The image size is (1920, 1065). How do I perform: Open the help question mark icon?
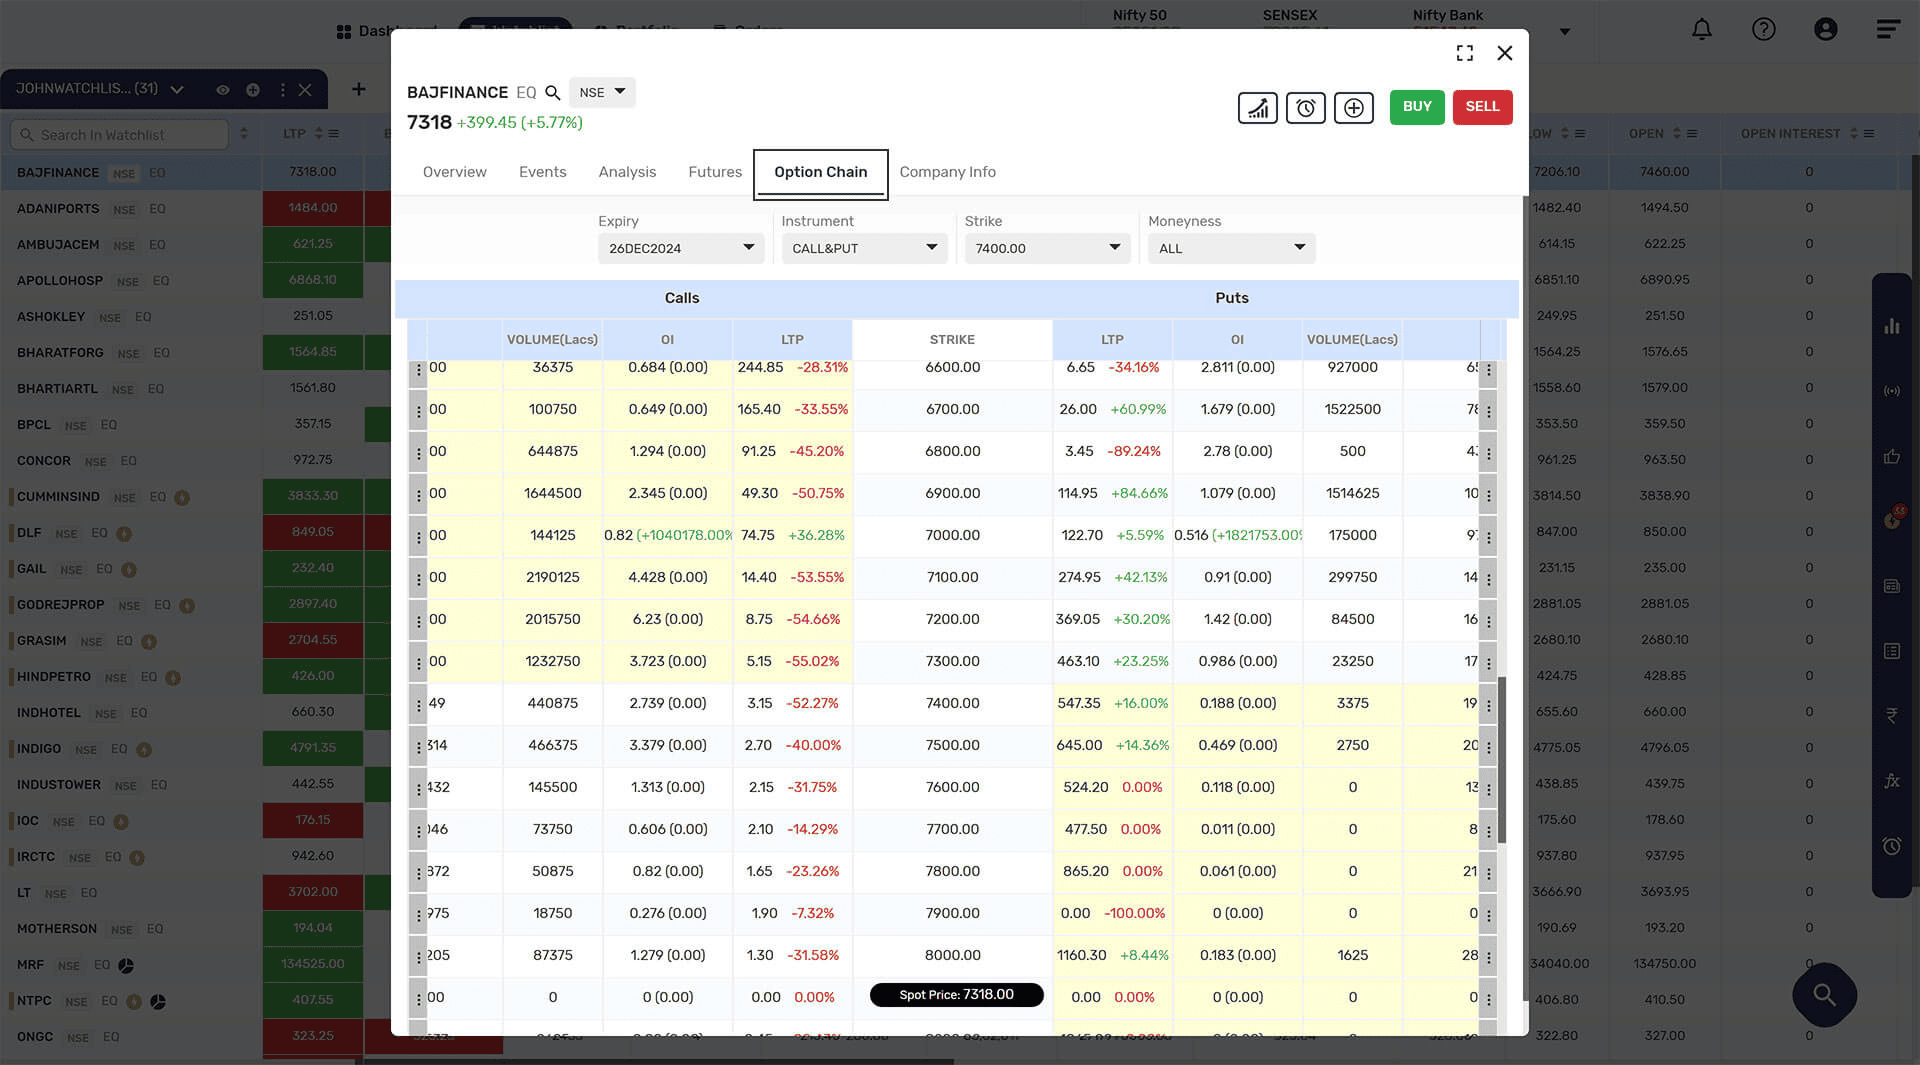[x=1763, y=29]
